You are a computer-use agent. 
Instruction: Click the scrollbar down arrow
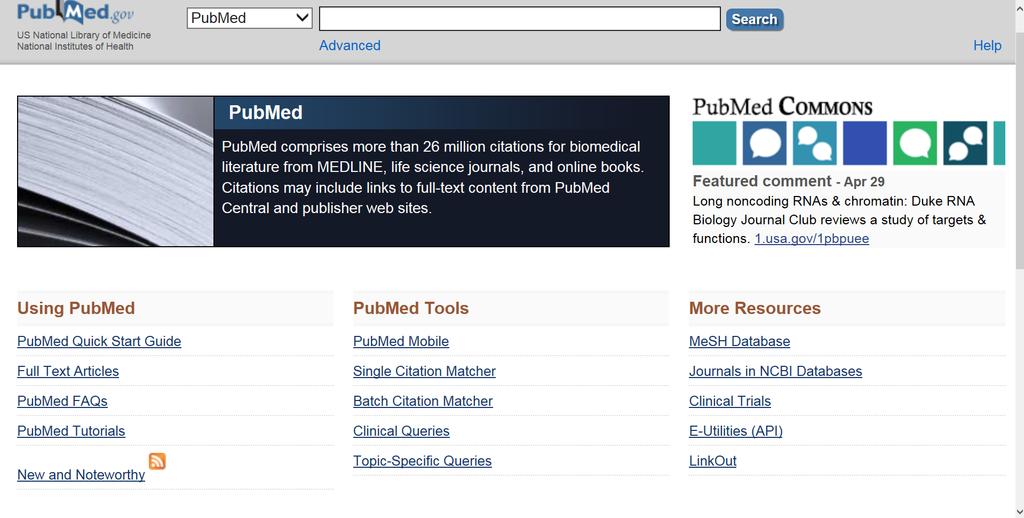coord(1020,512)
